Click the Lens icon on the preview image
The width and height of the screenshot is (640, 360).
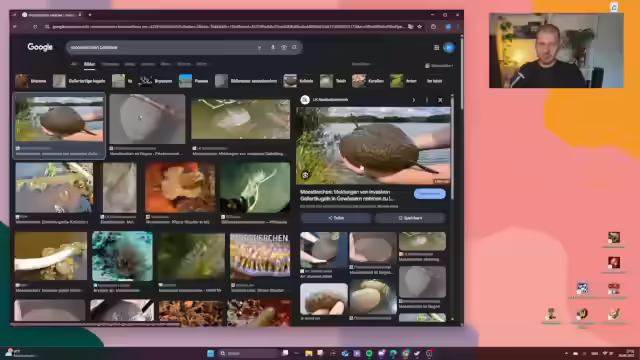[305, 175]
